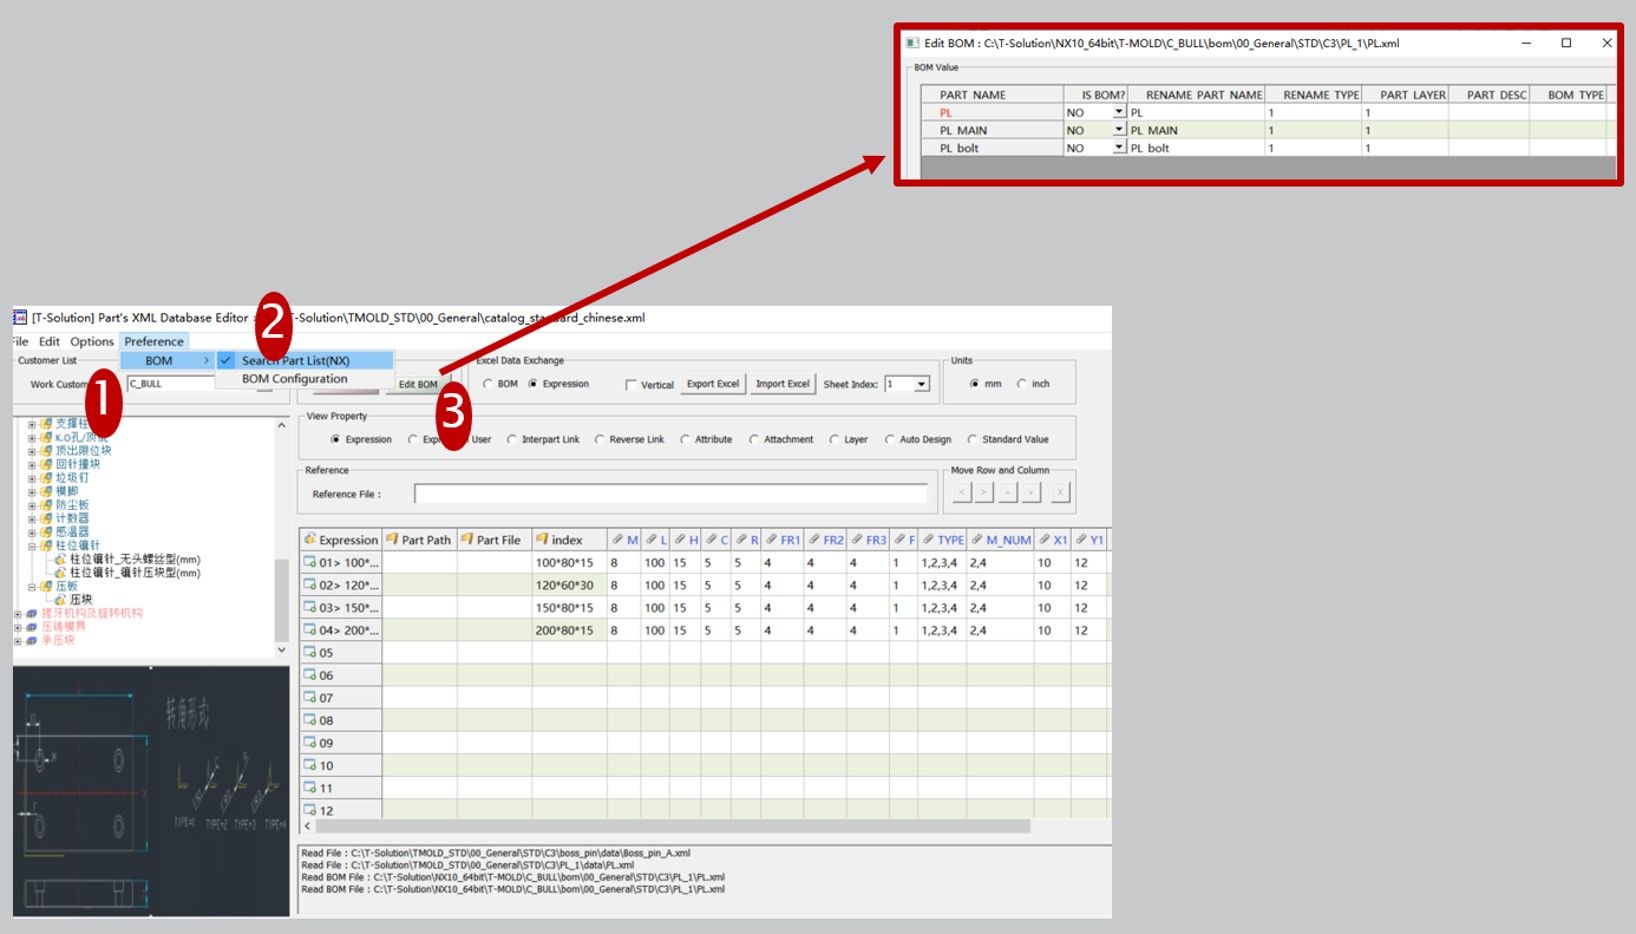Image resolution: width=1636 pixels, height=934 pixels.
Task: Click the Part File column header icon
Action: (467, 539)
